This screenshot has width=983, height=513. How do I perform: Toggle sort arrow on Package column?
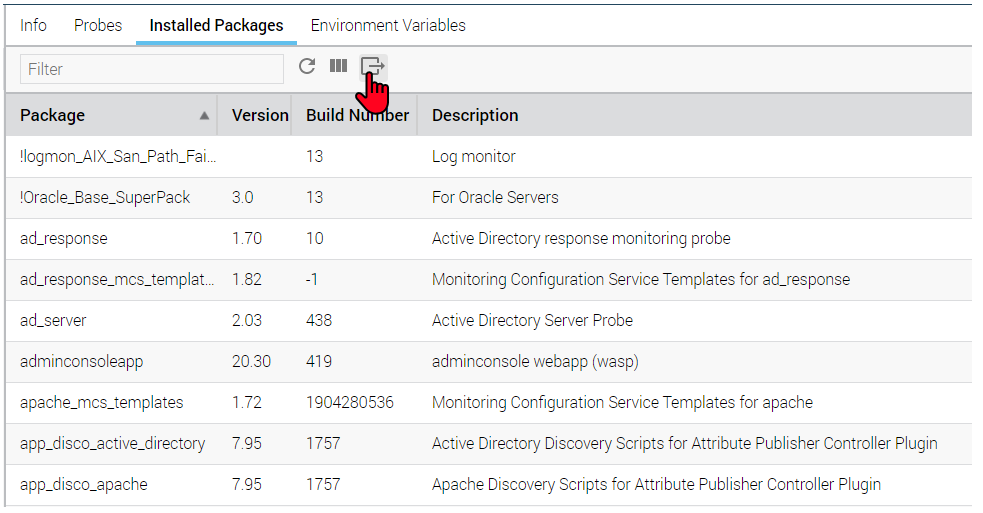tap(204, 116)
